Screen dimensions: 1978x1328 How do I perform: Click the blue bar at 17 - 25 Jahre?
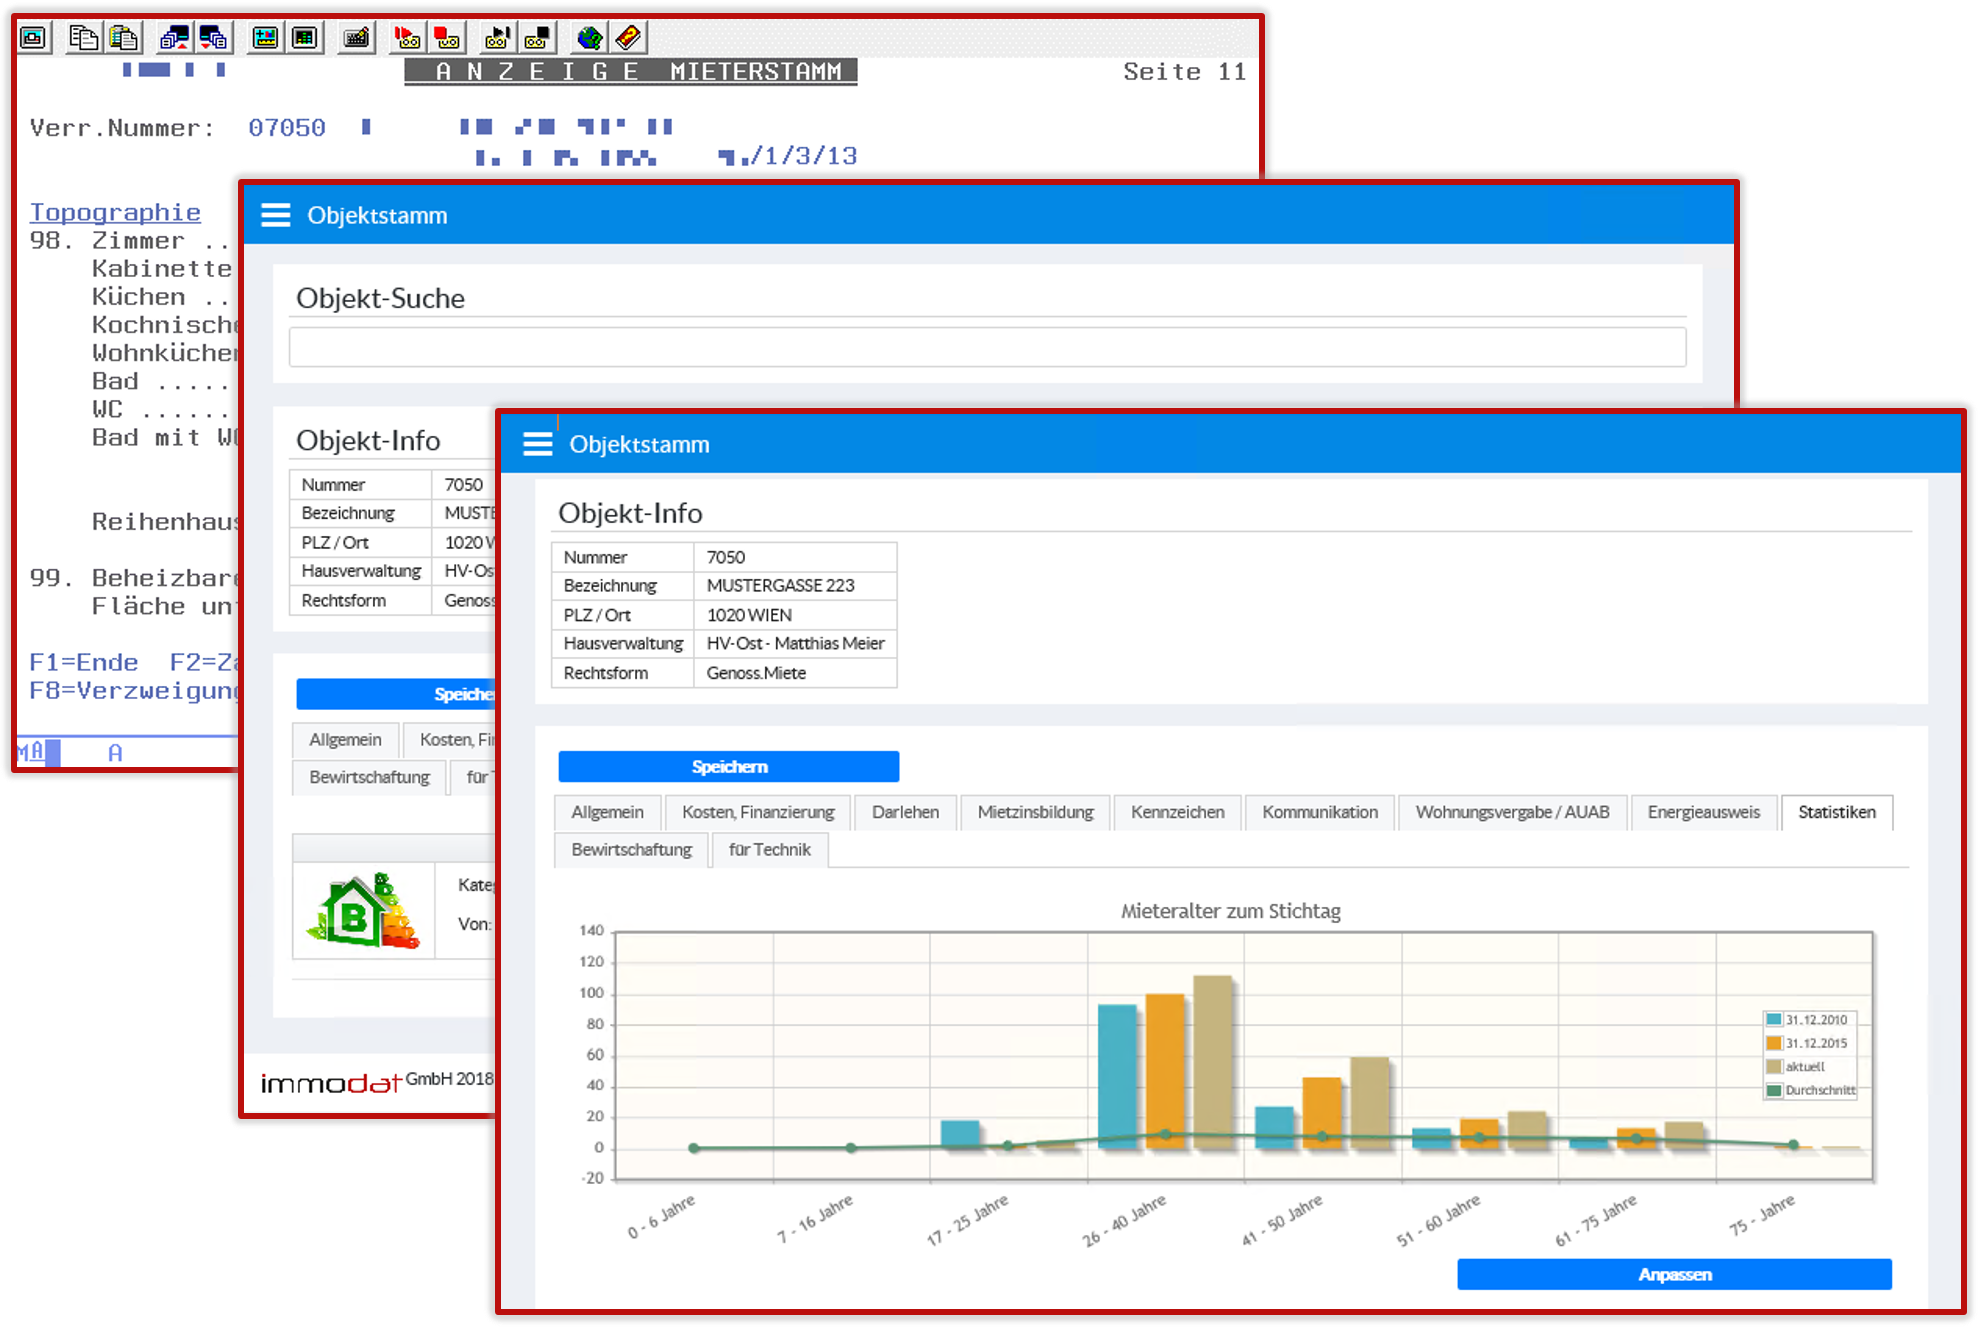pyautogui.click(x=960, y=1134)
